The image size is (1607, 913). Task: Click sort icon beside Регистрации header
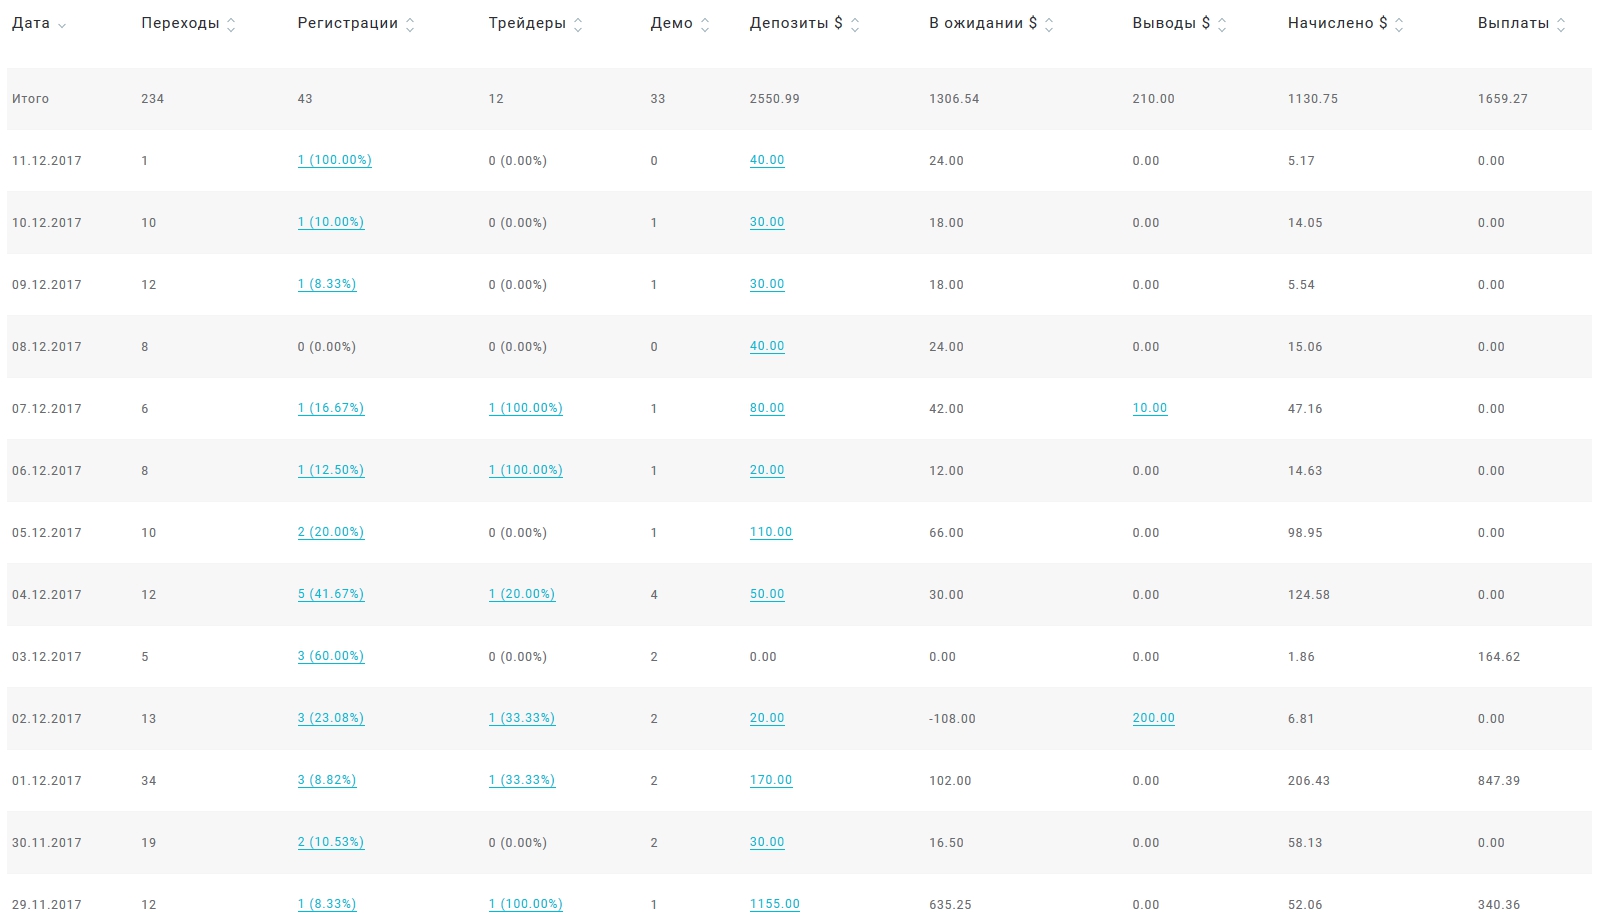pos(410,25)
